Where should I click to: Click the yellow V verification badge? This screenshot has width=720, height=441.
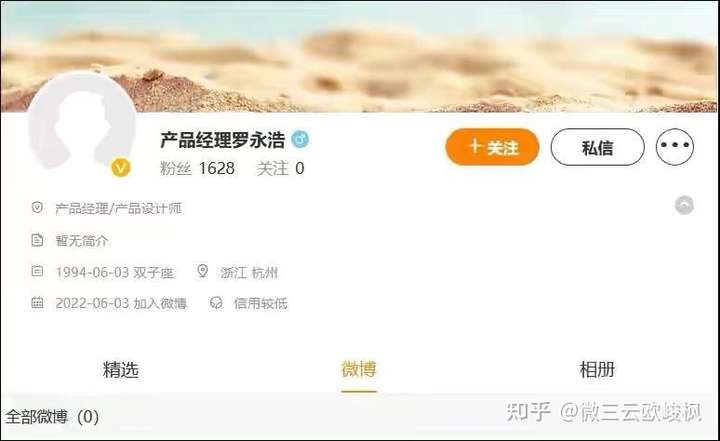[x=121, y=168]
